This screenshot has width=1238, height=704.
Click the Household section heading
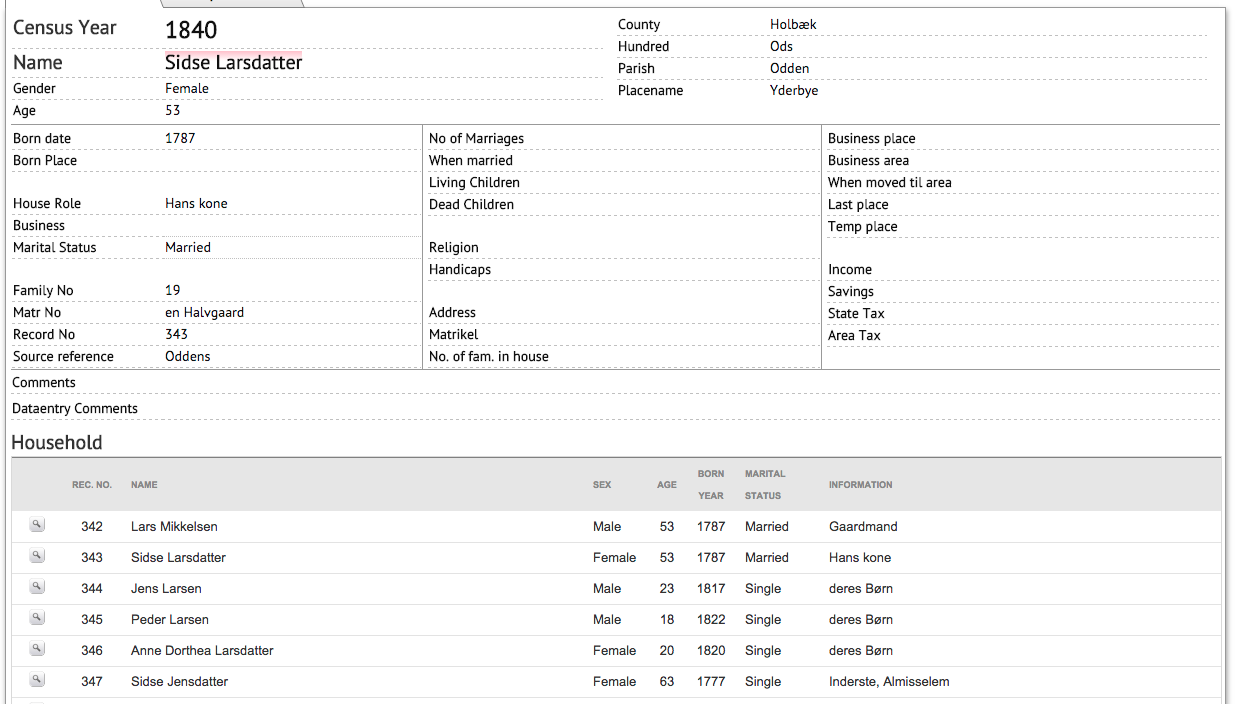tap(57, 442)
